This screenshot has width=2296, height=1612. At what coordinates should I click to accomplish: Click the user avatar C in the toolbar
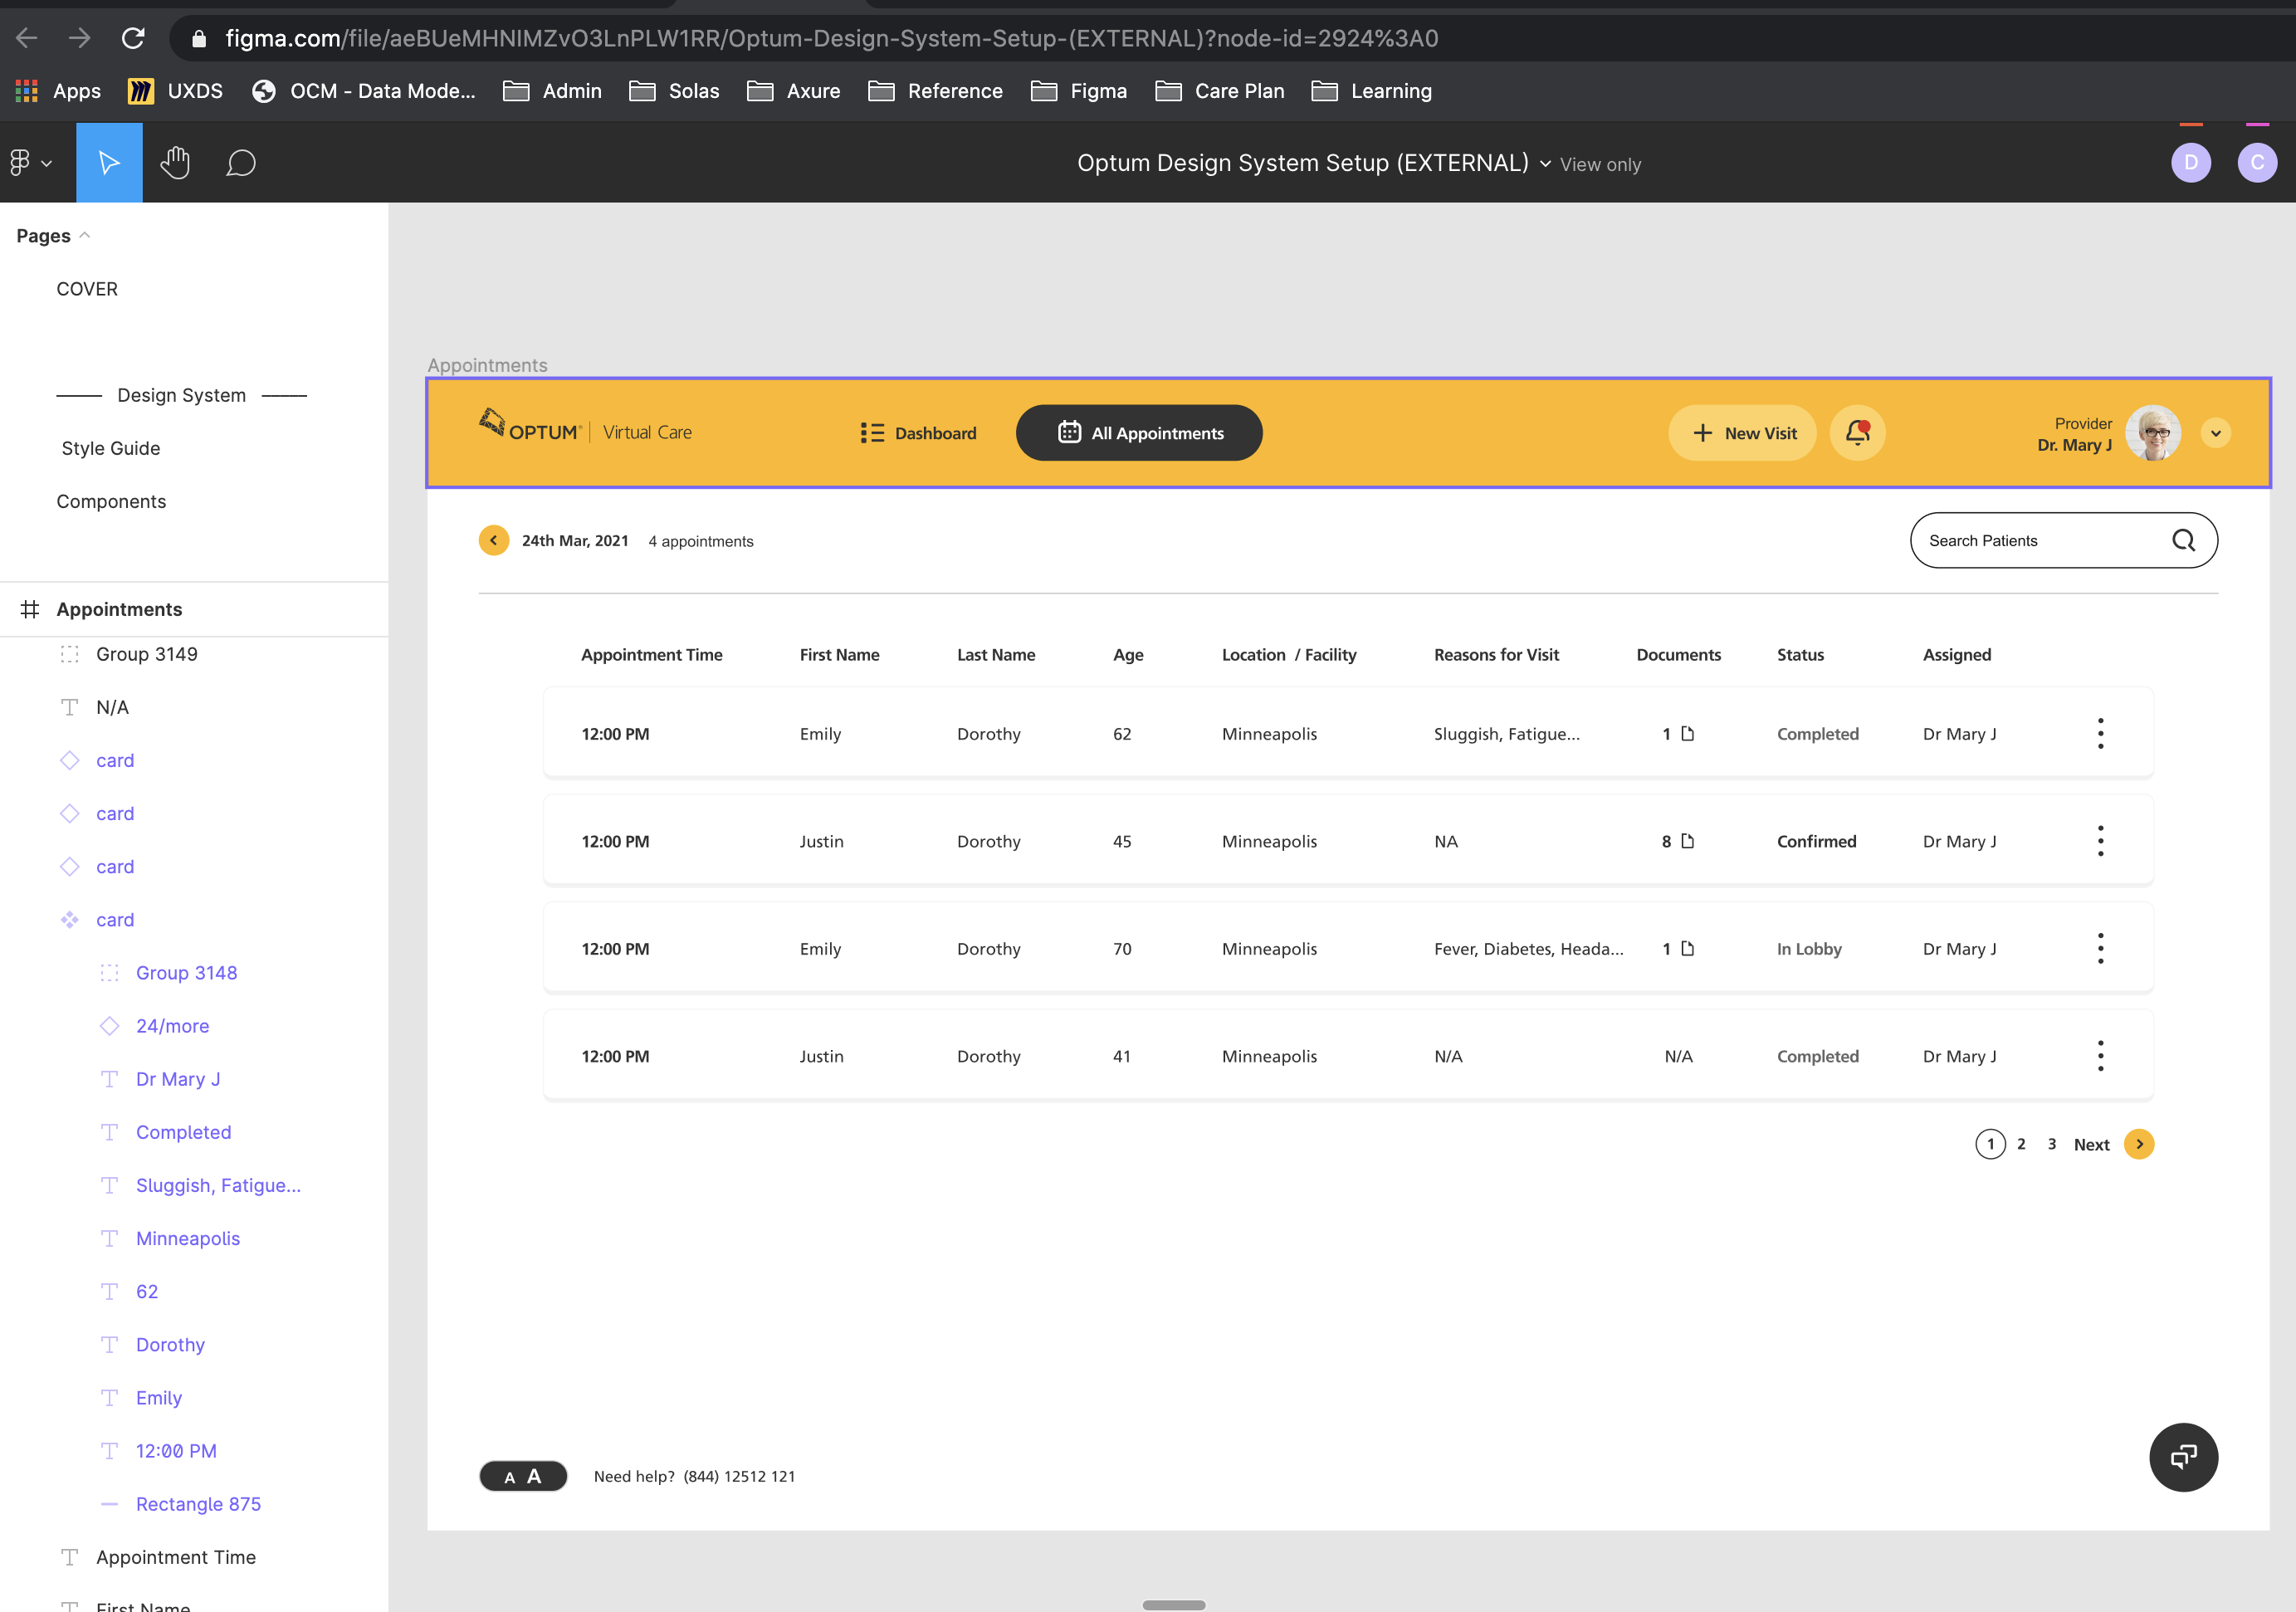(x=2257, y=162)
